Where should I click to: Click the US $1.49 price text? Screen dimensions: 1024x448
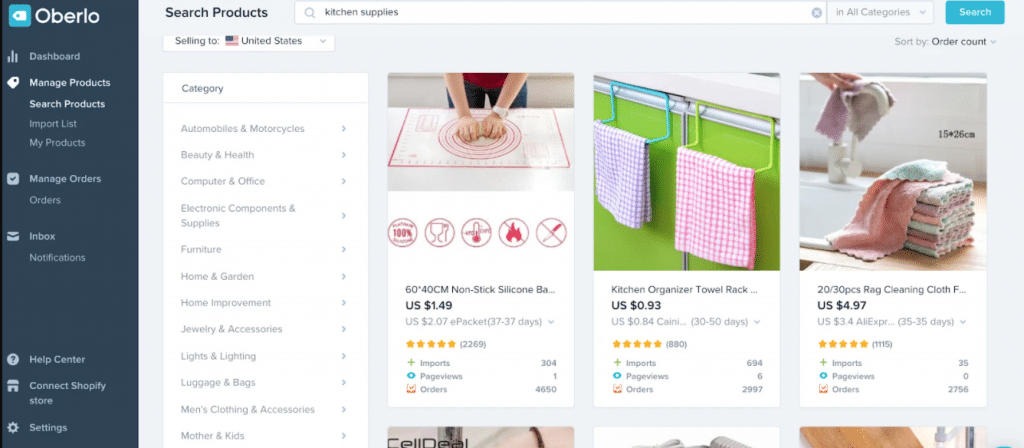point(428,305)
